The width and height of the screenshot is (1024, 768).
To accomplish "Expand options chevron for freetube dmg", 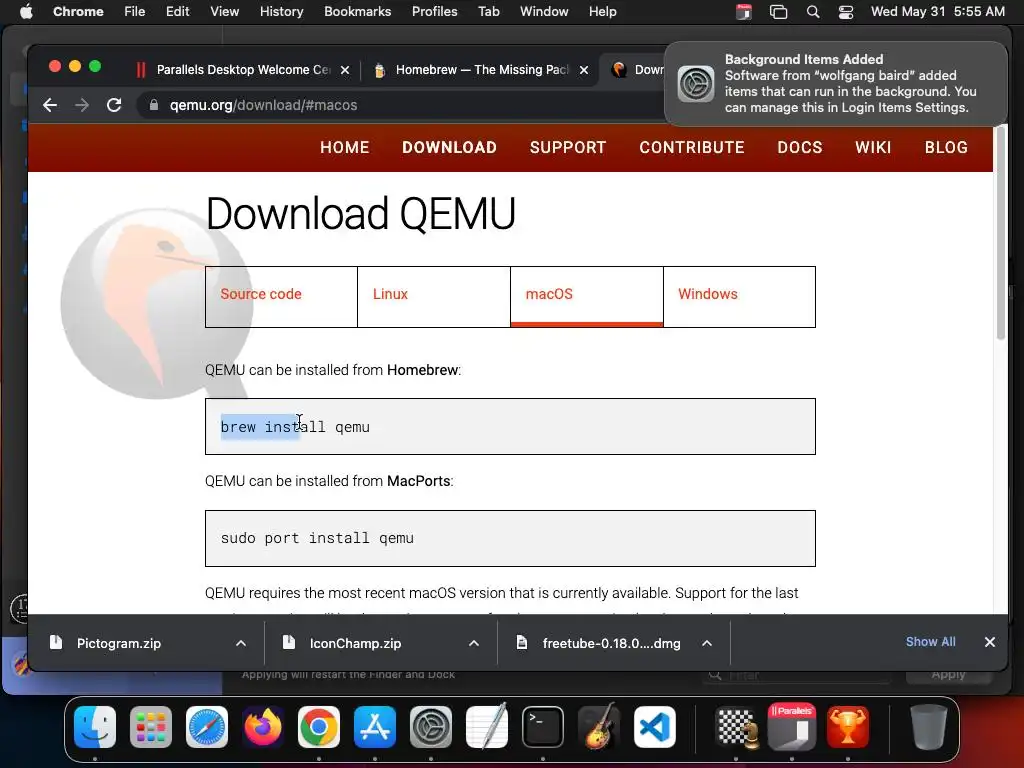I will tap(707, 643).
